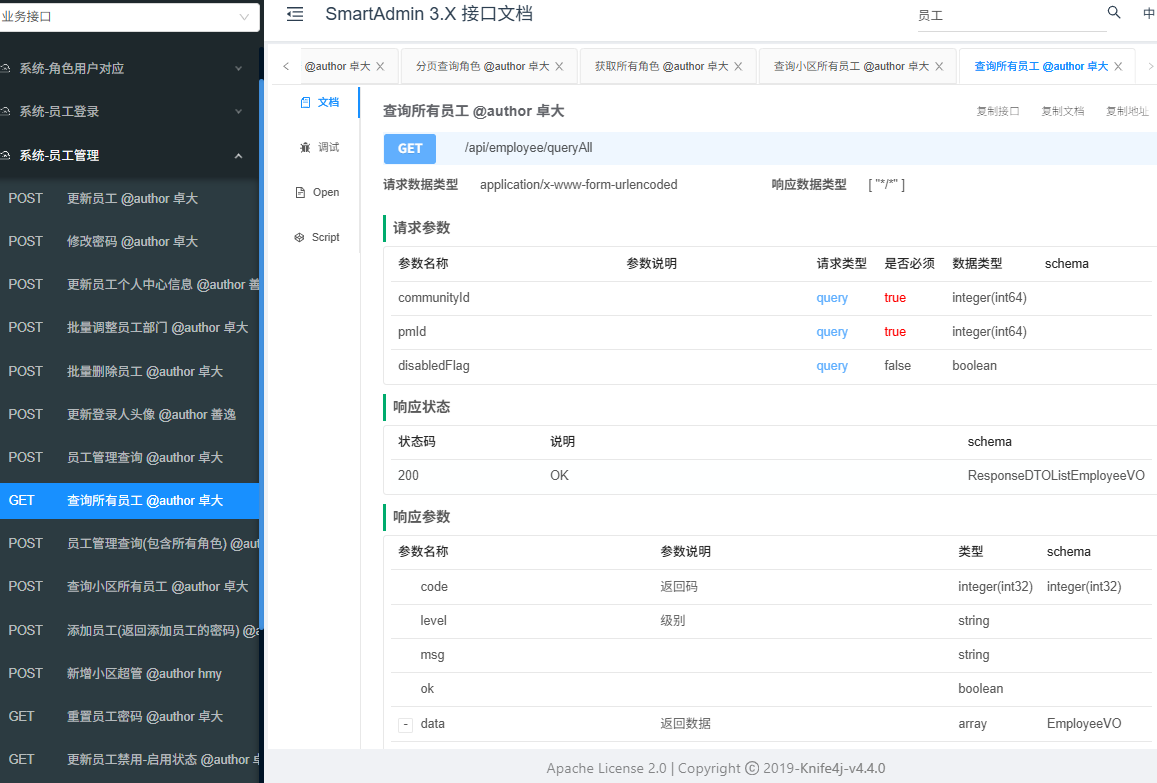1157x783 pixels.
Task: Open POST 更新员工 in sidebar
Action: [x=129, y=199]
